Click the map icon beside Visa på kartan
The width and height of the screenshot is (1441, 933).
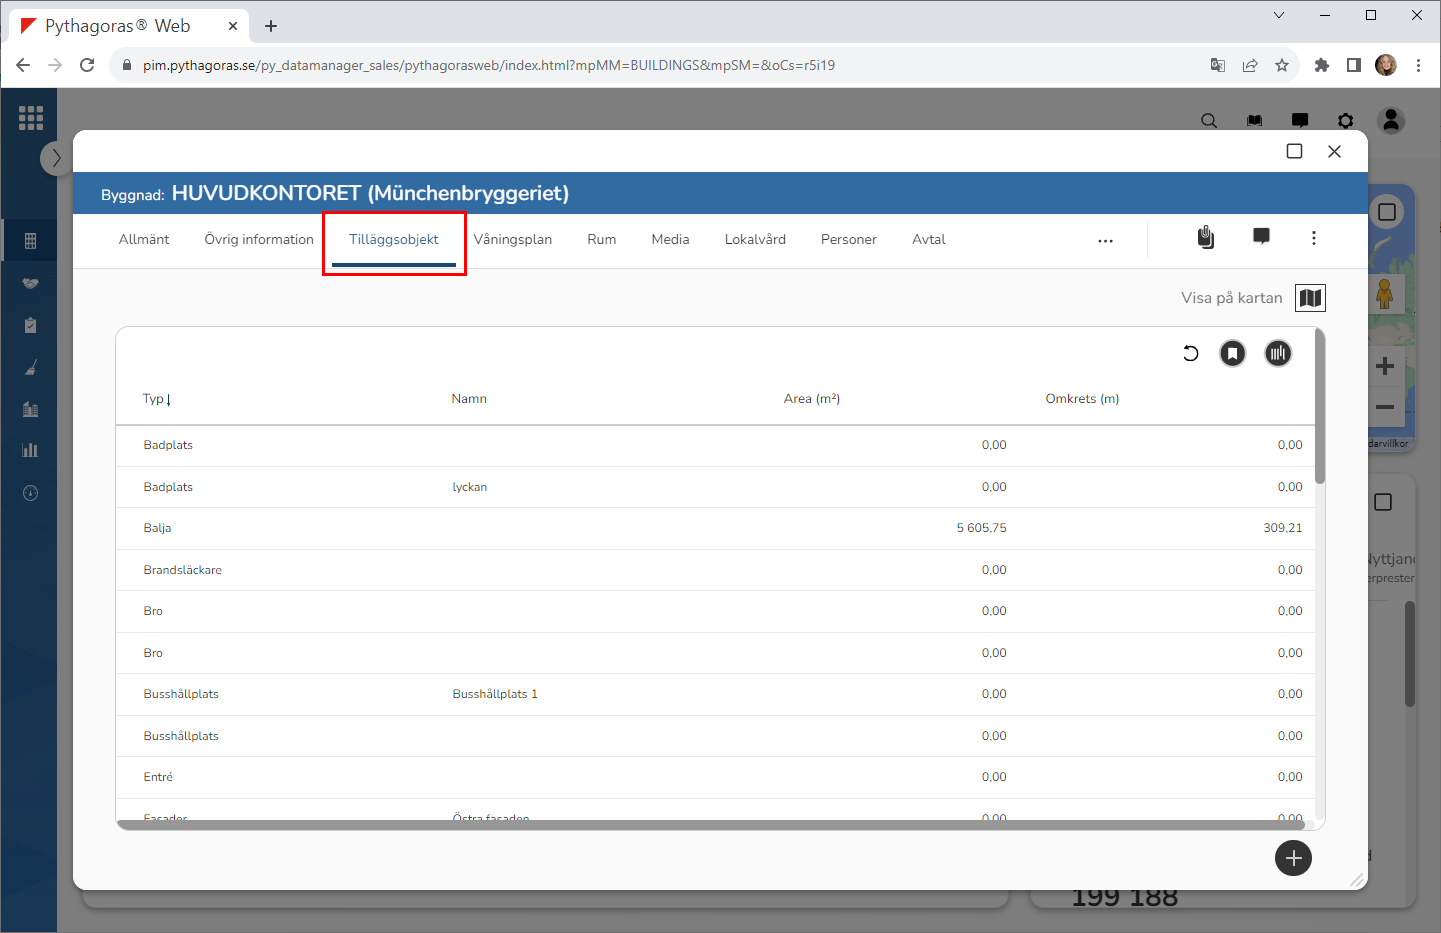[1310, 298]
